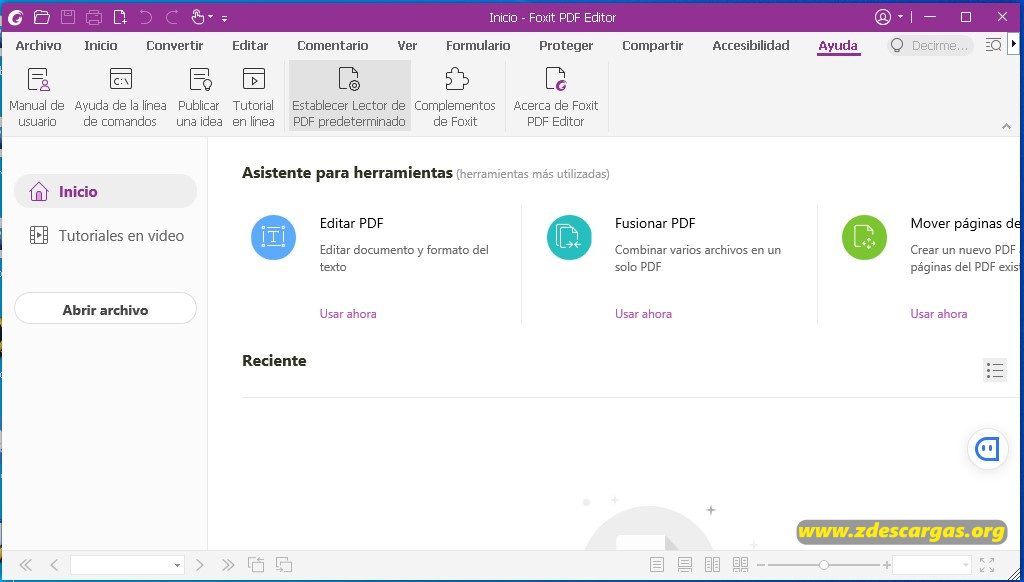Click the Editar PDF blue circle icon
The width and height of the screenshot is (1024, 582).
pos(273,236)
